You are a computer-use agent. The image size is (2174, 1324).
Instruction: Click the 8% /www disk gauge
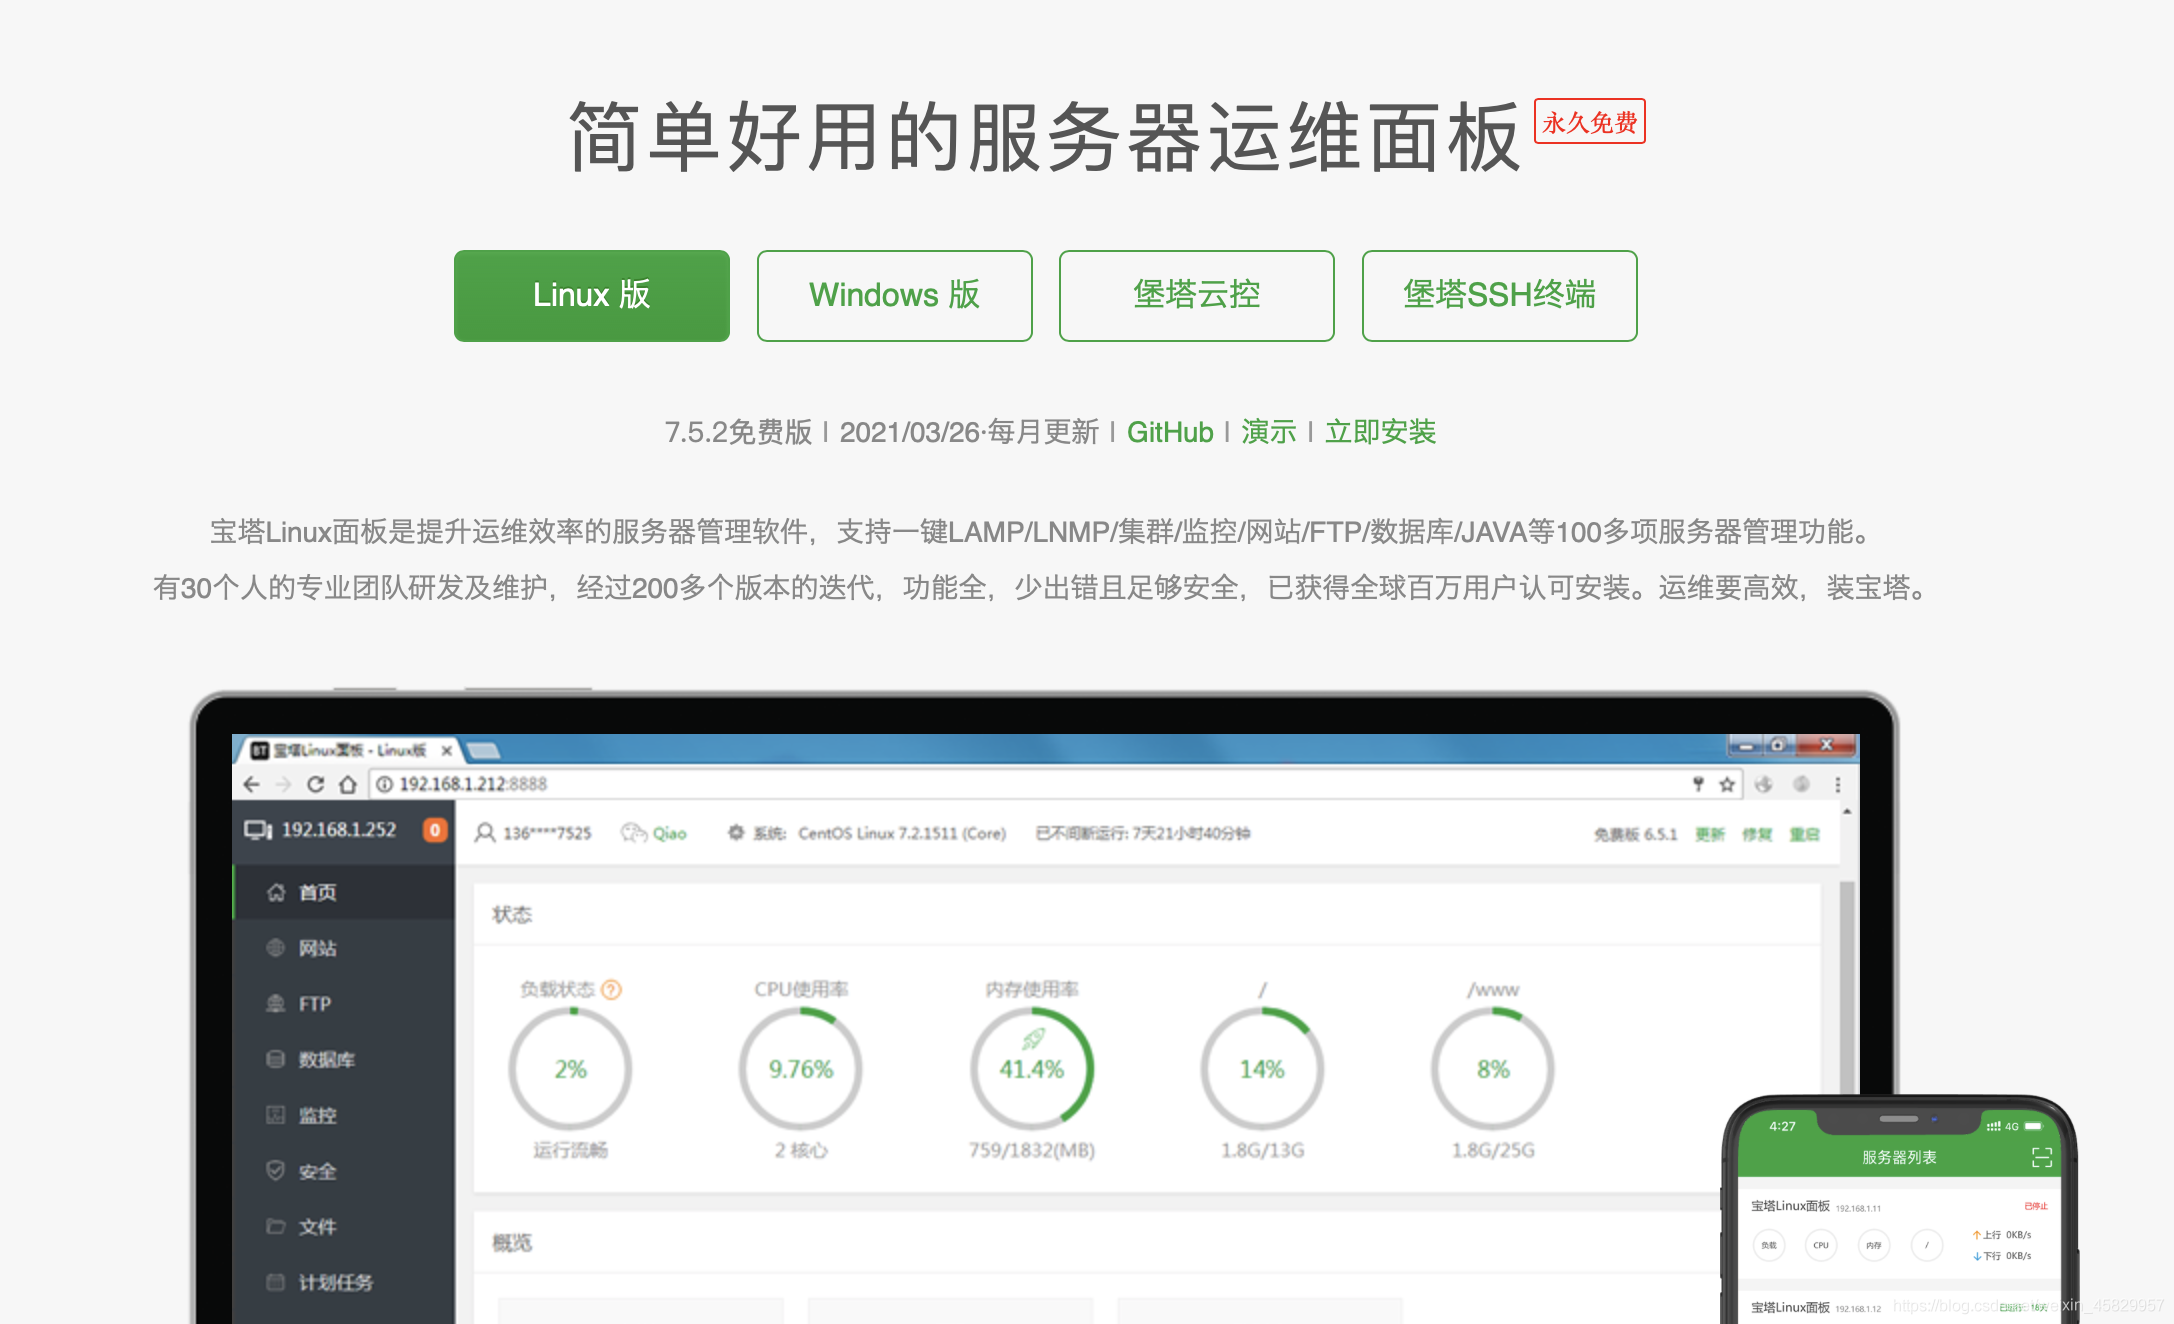click(x=1493, y=1069)
